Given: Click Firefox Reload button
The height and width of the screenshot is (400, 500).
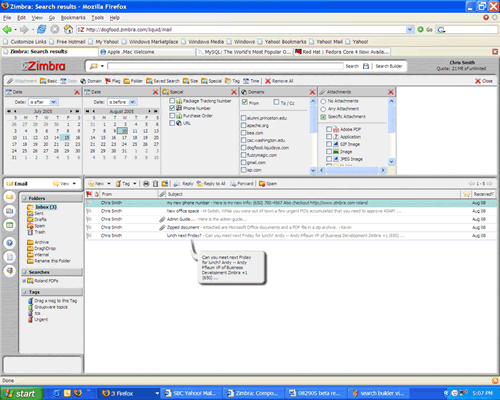Looking at the screenshot, I should [41, 29].
